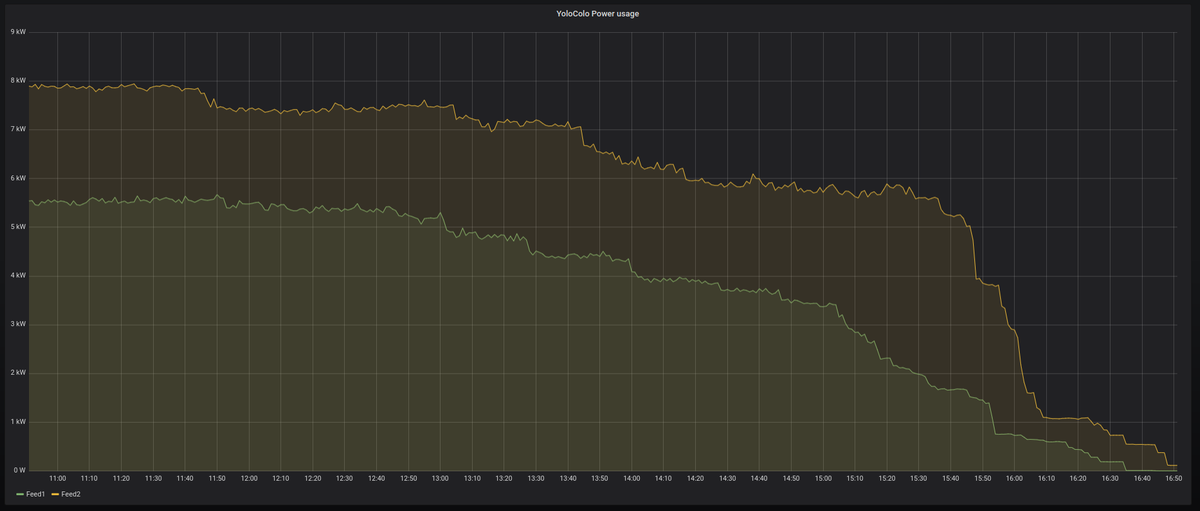Click the 12:40 time axis label
Screen dimensions: 1200x511
[x=376, y=479]
